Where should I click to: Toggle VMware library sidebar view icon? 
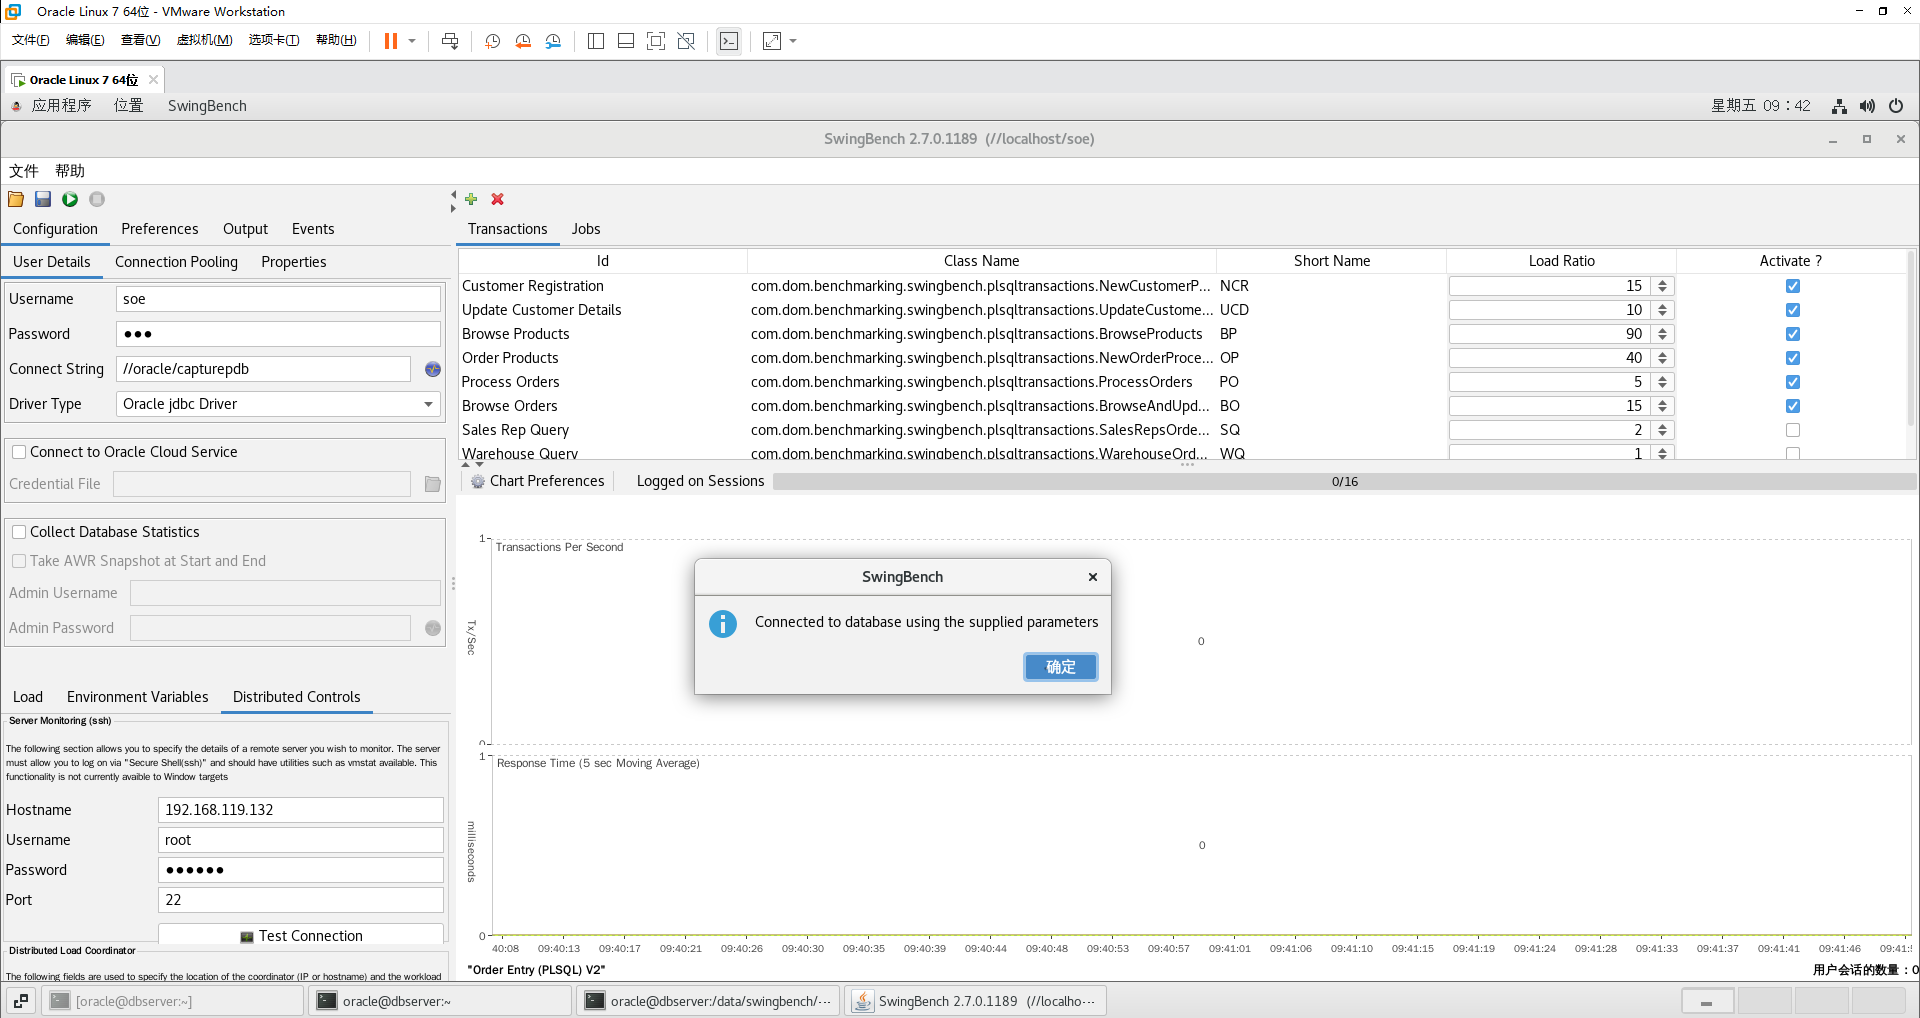(596, 41)
